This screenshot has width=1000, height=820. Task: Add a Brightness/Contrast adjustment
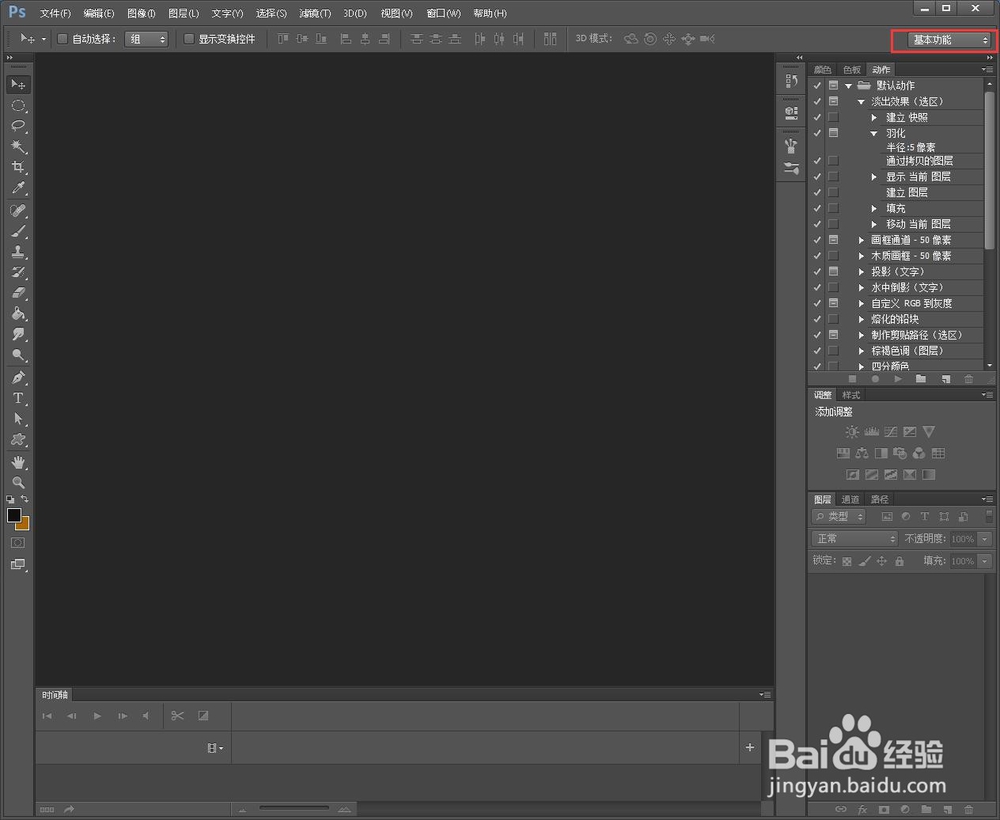(851, 432)
